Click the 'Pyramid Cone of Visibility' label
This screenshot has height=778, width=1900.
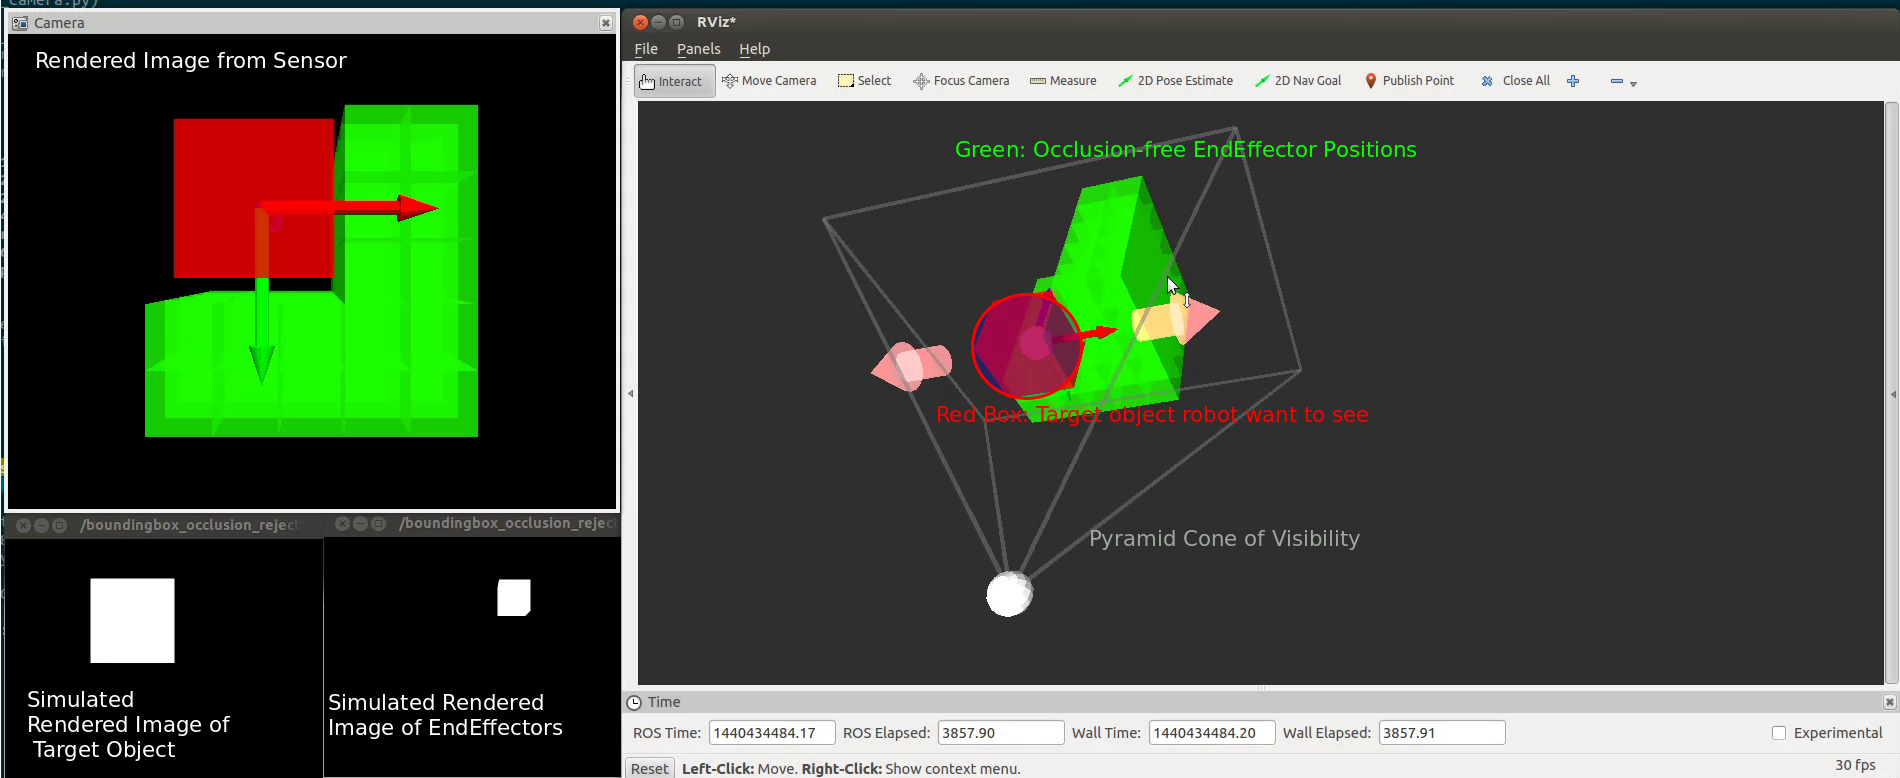1224,538
